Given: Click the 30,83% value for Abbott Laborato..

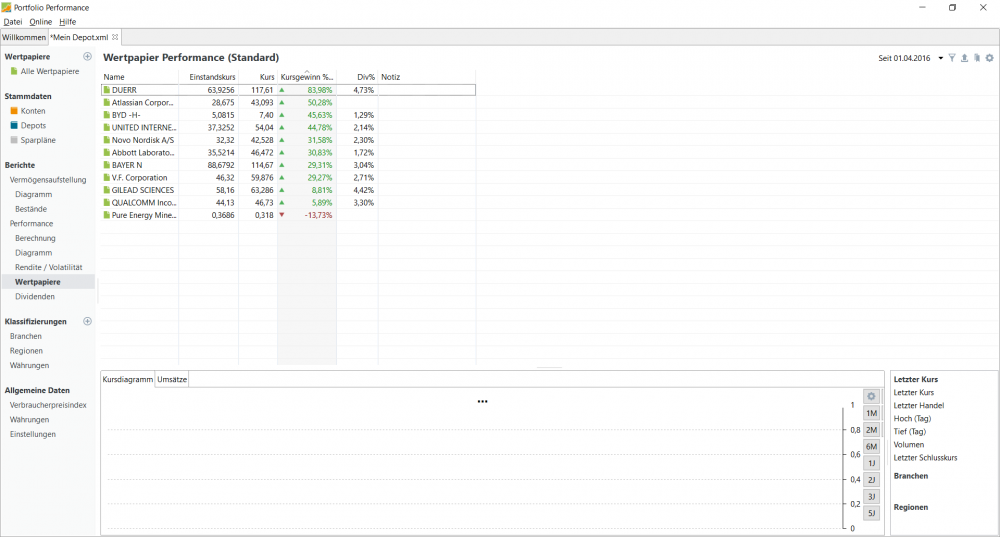Looking at the screenshot, I should [320, 153].
